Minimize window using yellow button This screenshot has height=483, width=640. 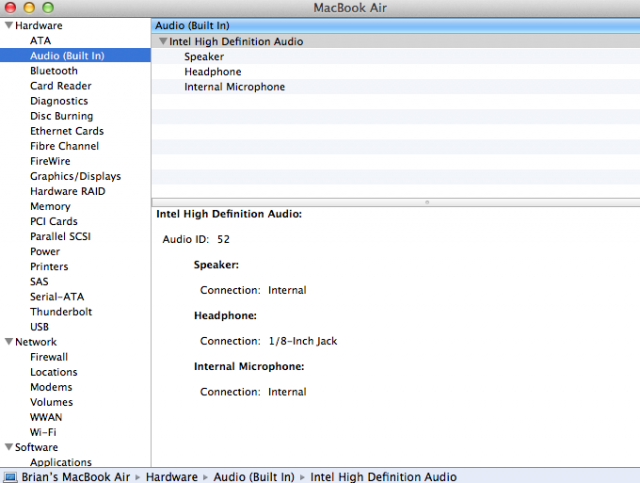(29, 7)
